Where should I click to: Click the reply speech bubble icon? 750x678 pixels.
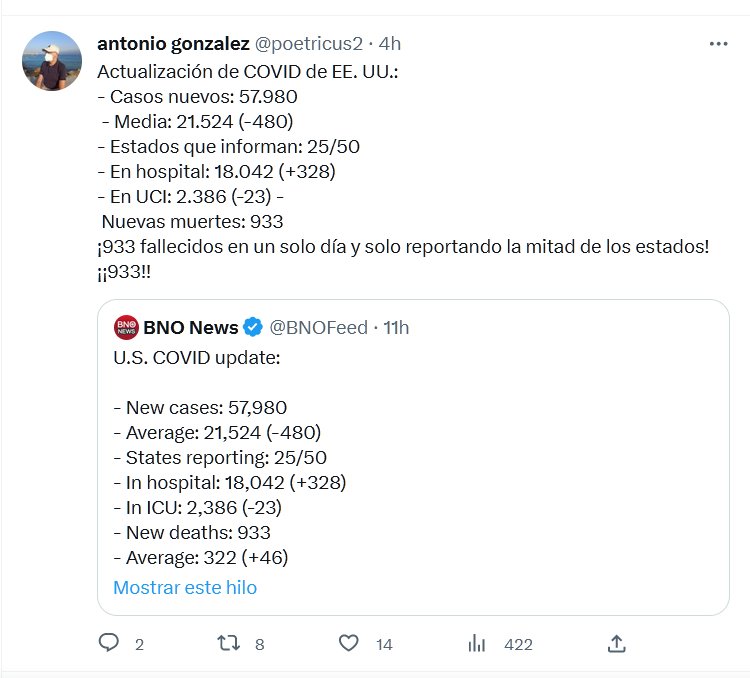pyautogui.click(x=109, y=643)
